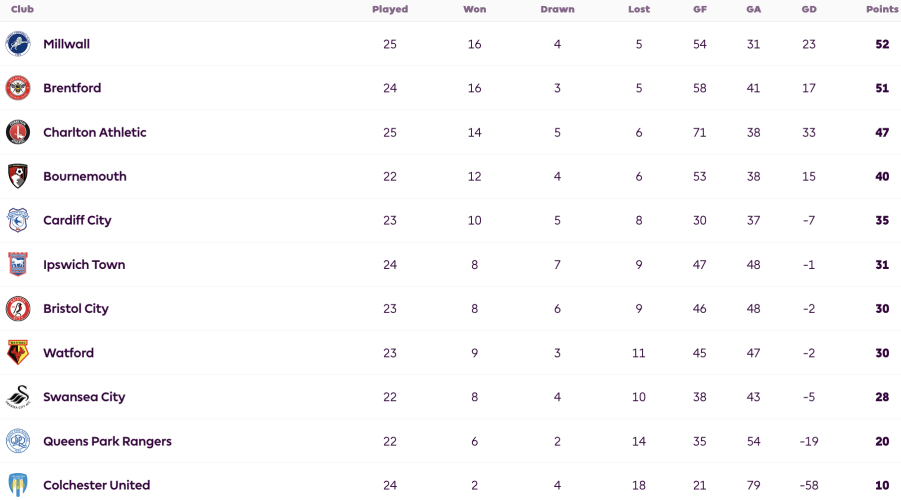Click the Bristol City robin crest
Viewport: 901px width, 500px height.
[x=18, y=309]
